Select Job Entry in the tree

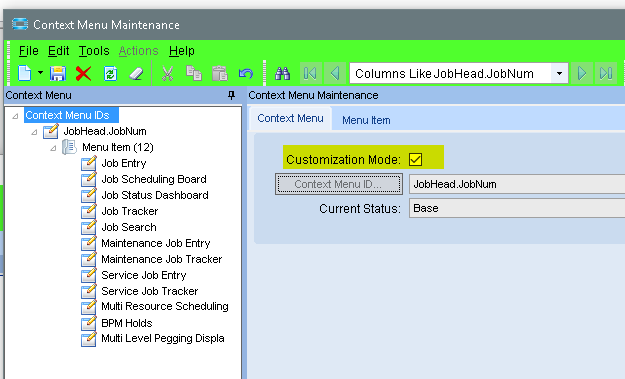pyautogui.click(x=124, y=163)
